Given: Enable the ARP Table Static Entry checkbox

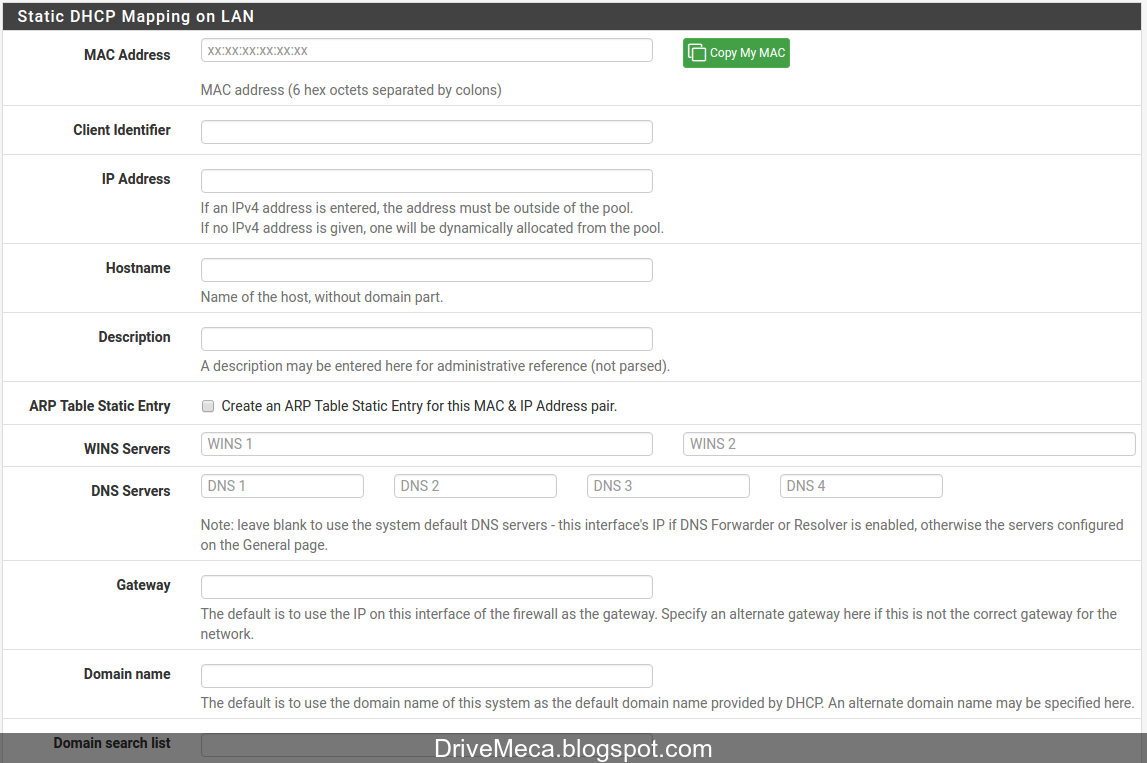Looking at the screenshot, I should point(208,406).
